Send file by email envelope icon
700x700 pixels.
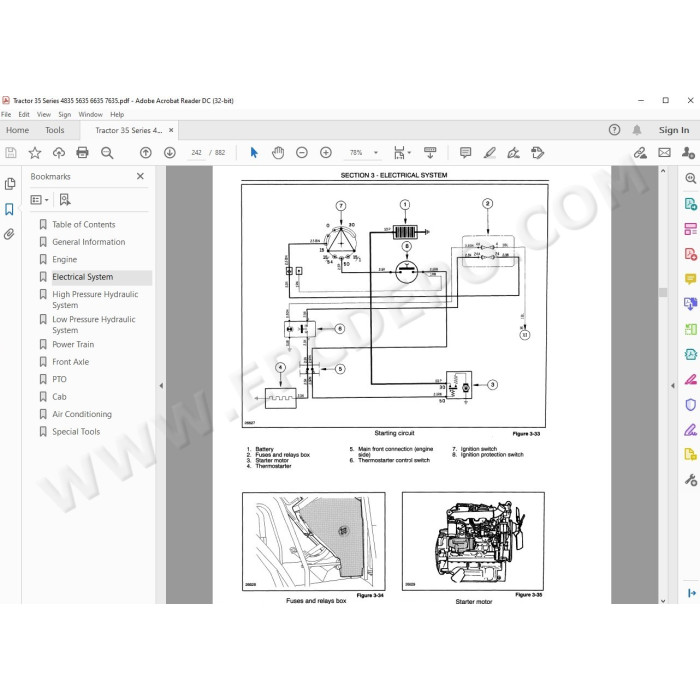pyautogui.click(x=664, y=153)
